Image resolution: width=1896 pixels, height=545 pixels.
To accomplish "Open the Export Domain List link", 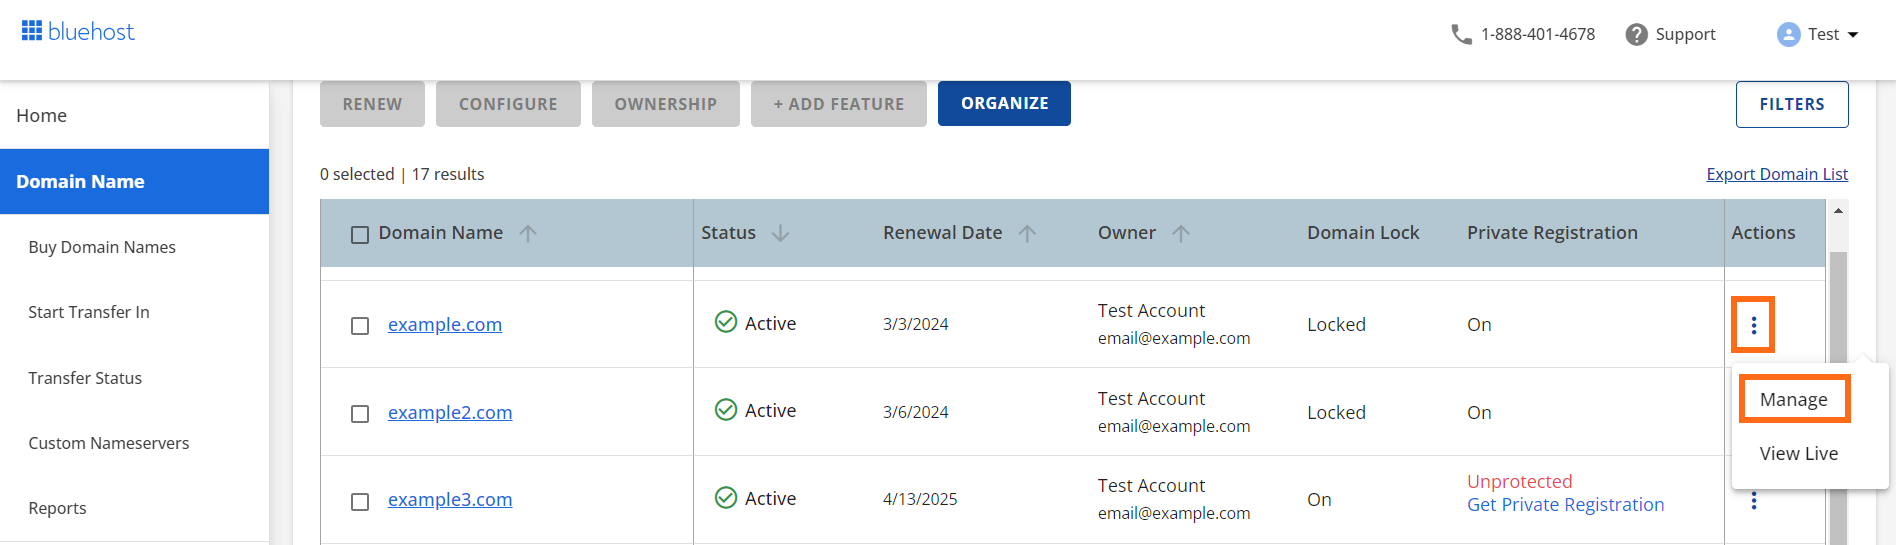I will pos(1776,174).
